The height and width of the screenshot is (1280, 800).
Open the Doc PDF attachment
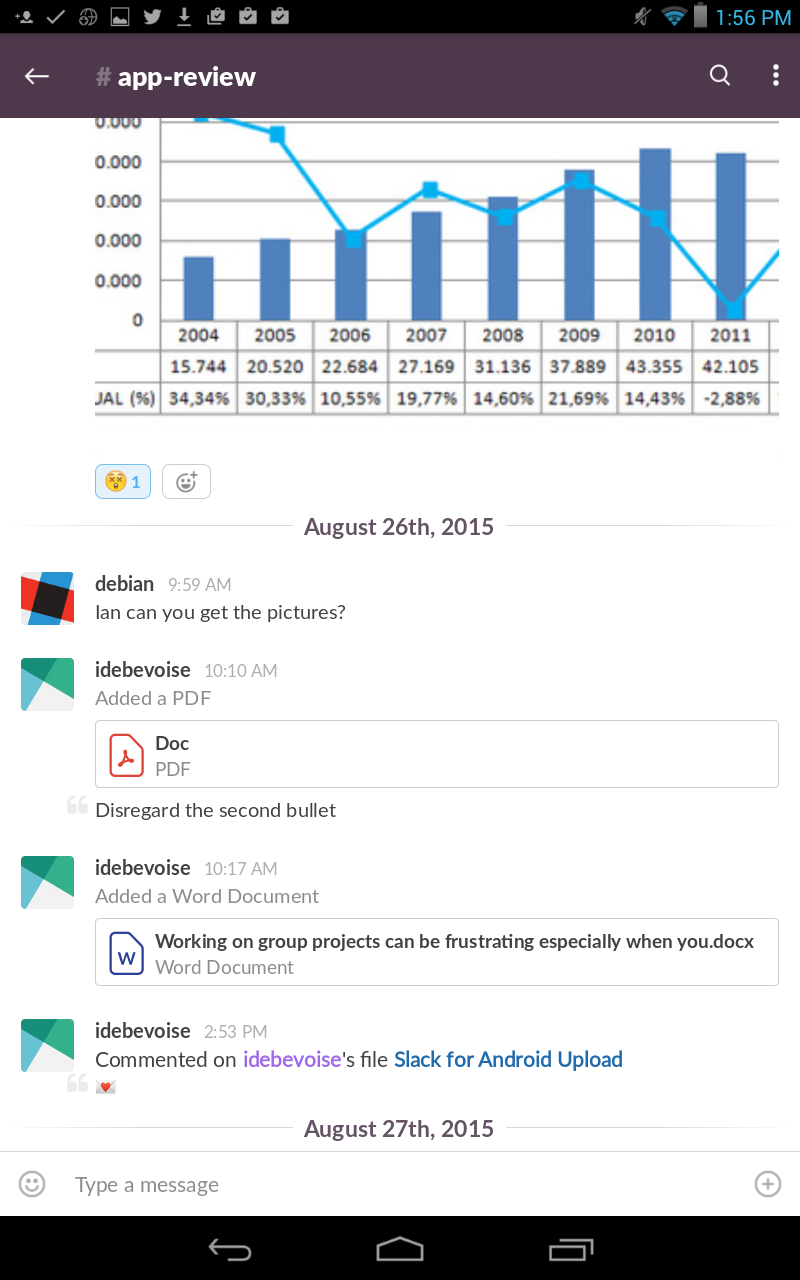(x=437, y=754)
